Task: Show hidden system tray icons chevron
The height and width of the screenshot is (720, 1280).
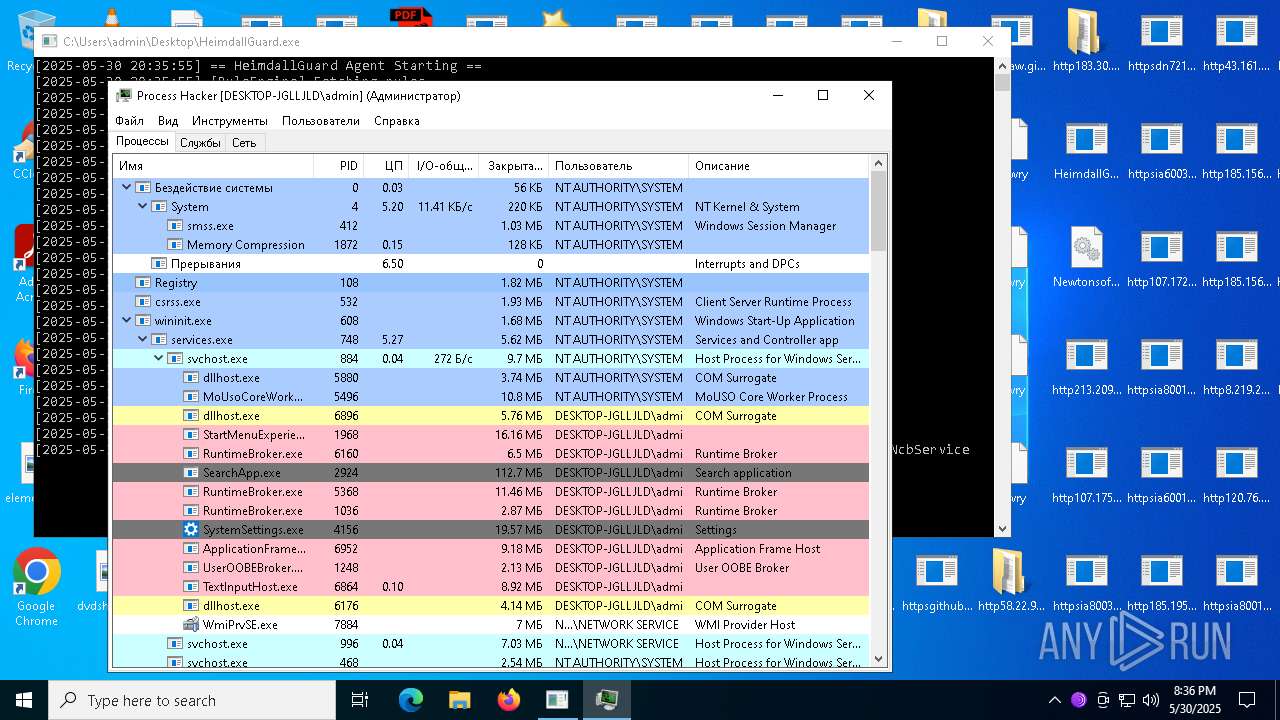Action: (x=1054, y=700)
